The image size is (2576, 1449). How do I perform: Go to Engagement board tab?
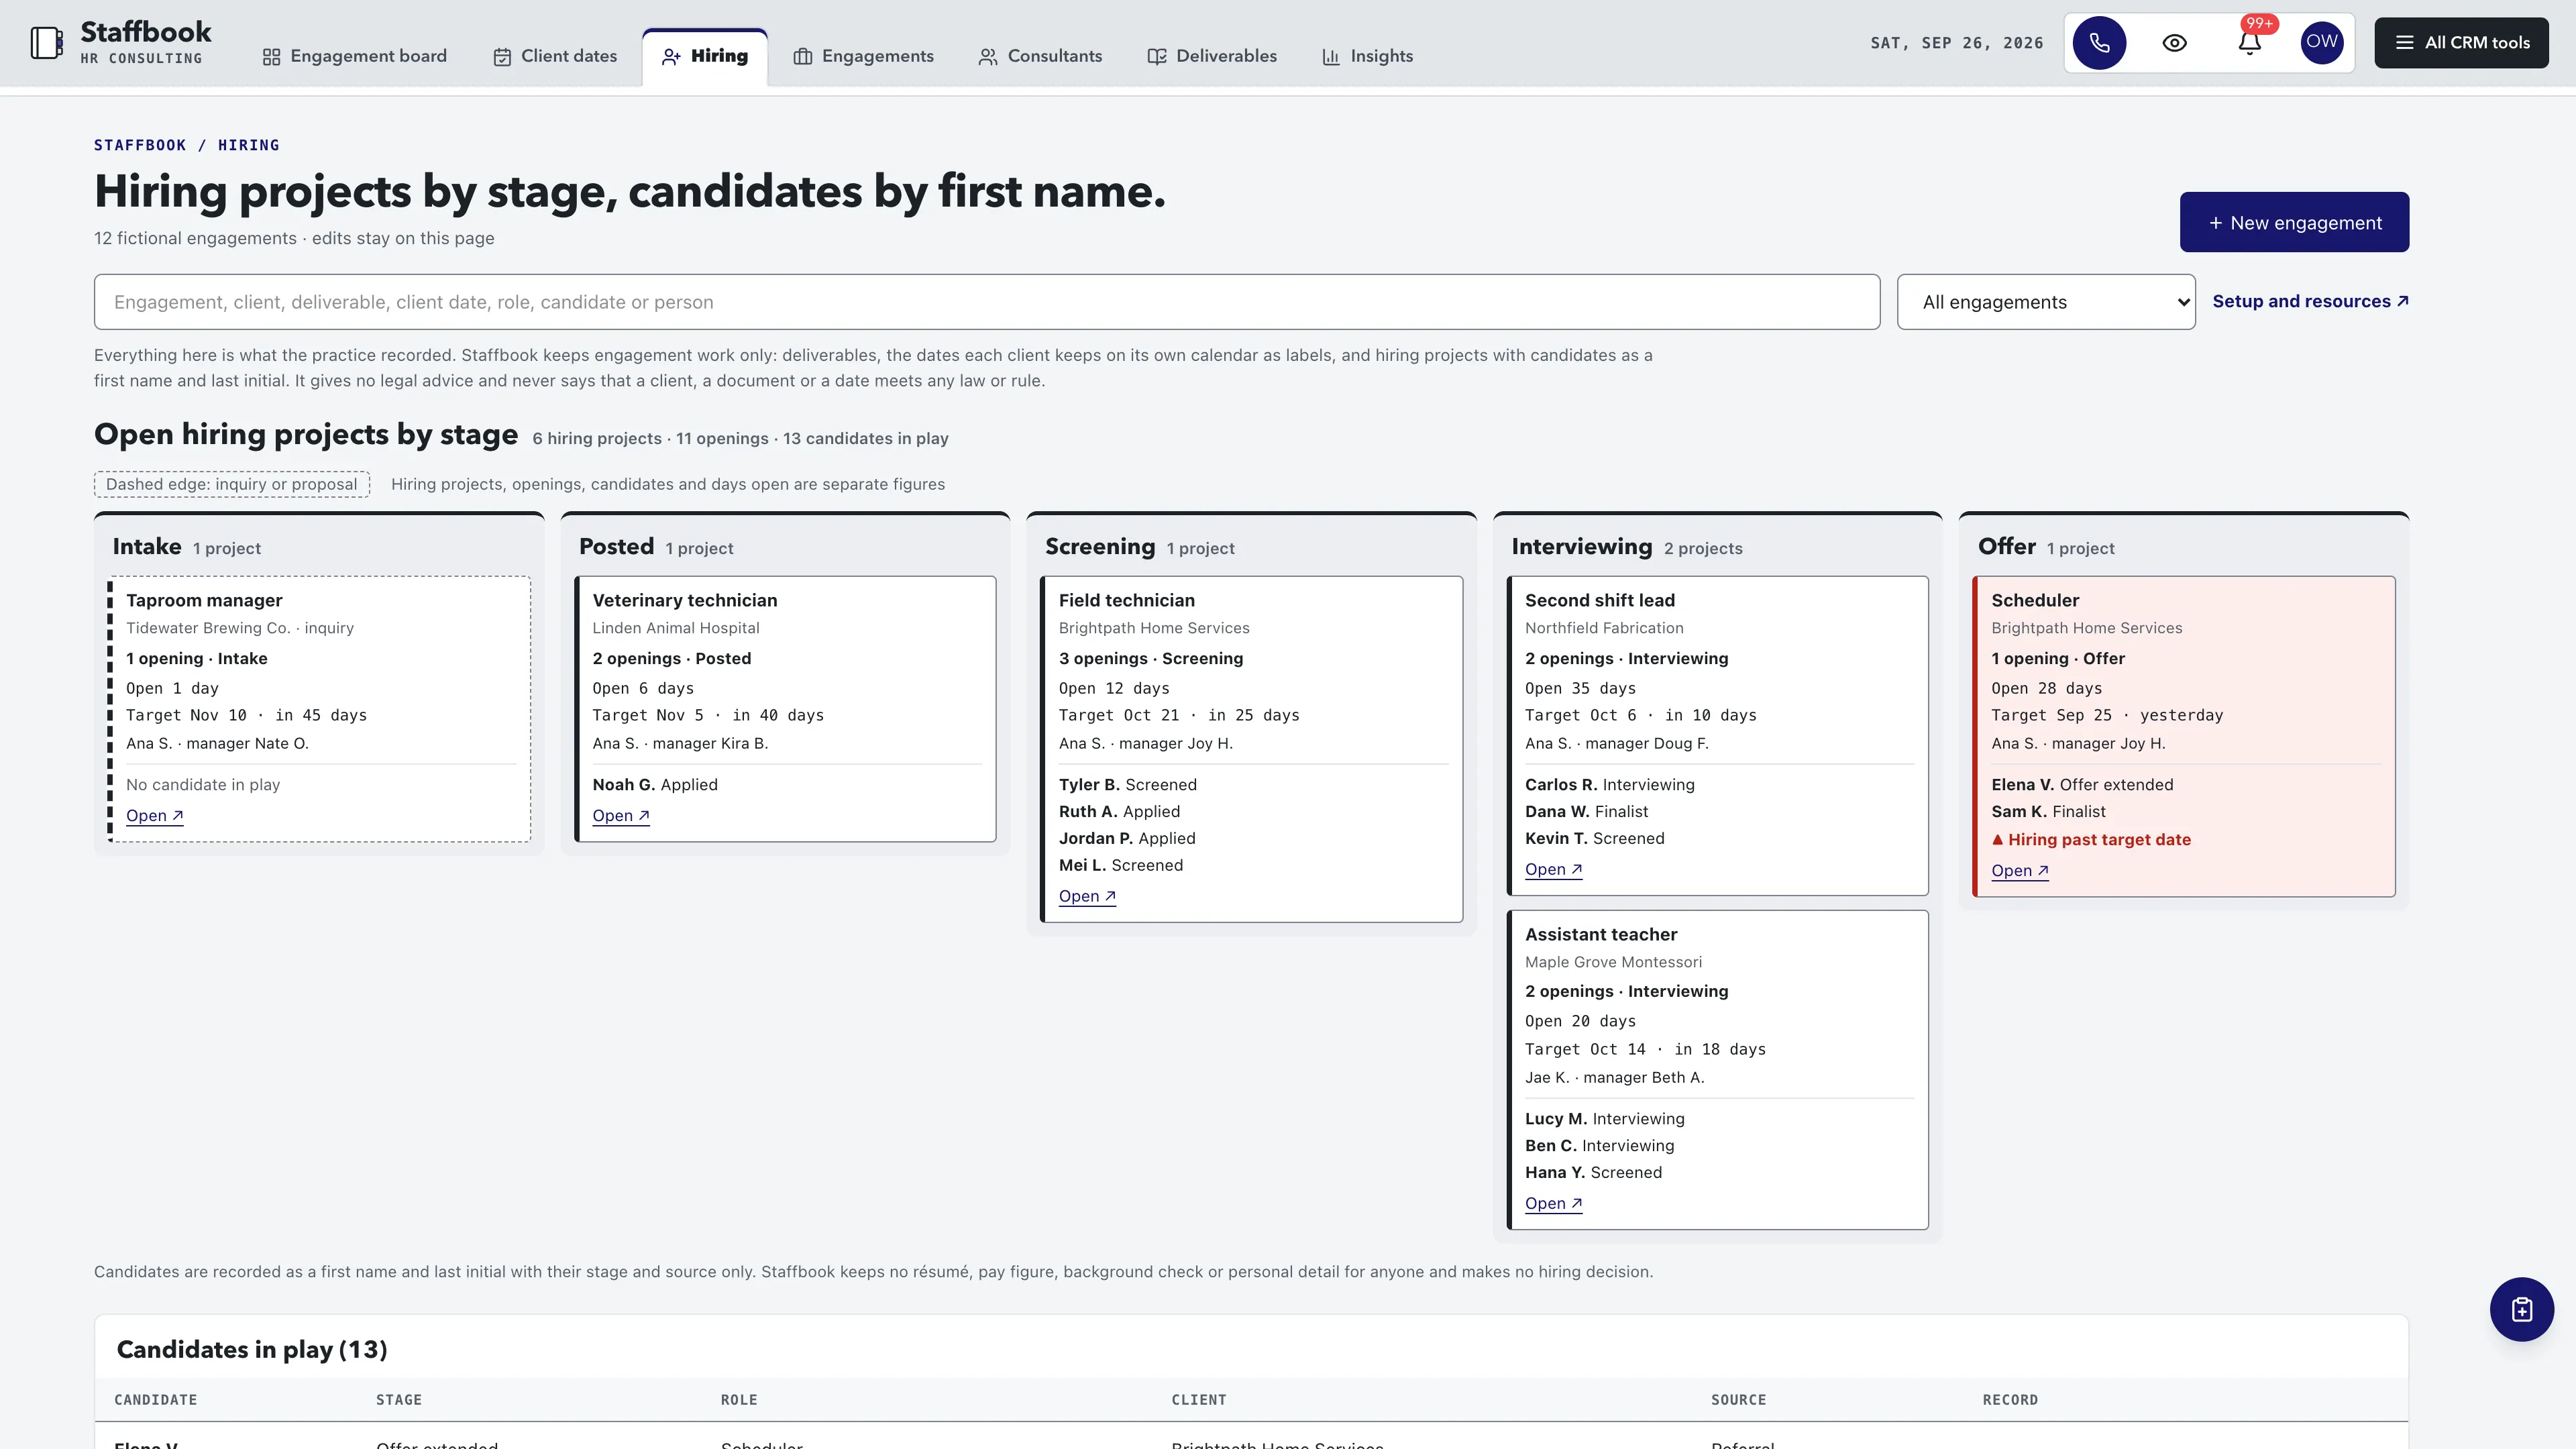(355, 57)
